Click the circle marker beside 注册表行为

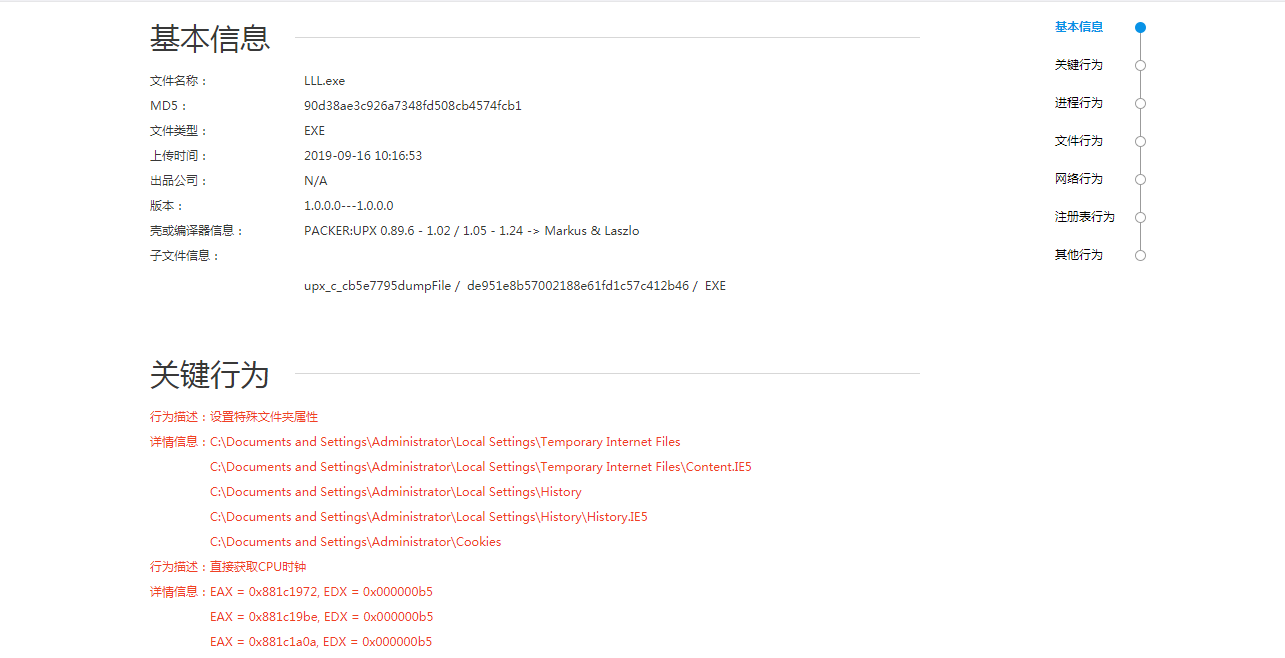click(x=1140, y=218)
